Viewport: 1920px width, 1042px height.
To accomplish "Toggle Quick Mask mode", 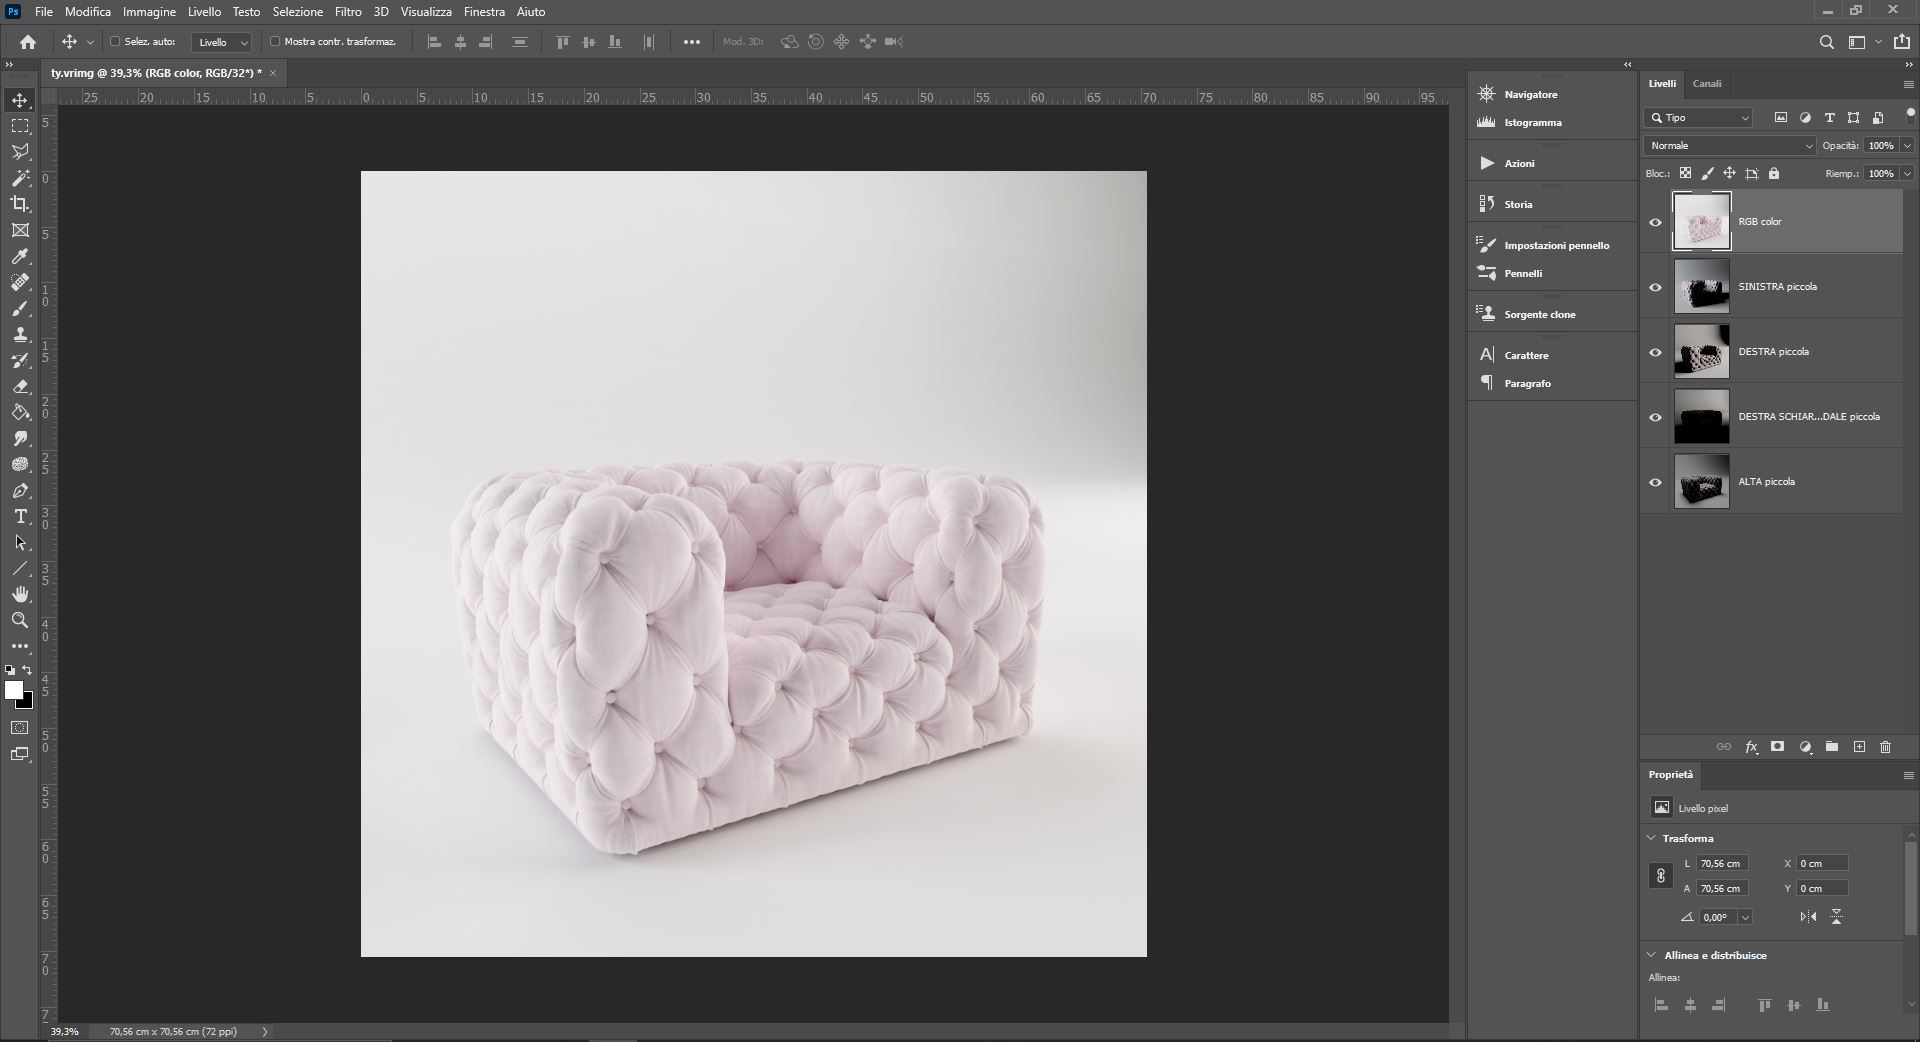I will coord(20,728).
